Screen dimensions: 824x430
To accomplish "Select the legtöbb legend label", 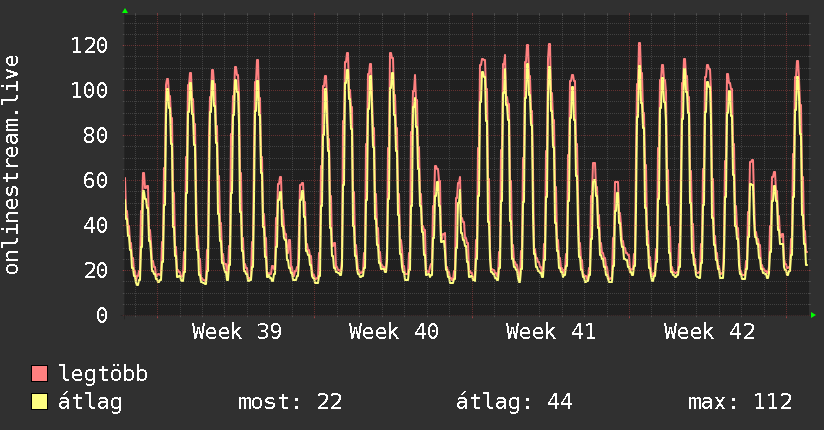I will pyautogui.click(x=103, y=373).
